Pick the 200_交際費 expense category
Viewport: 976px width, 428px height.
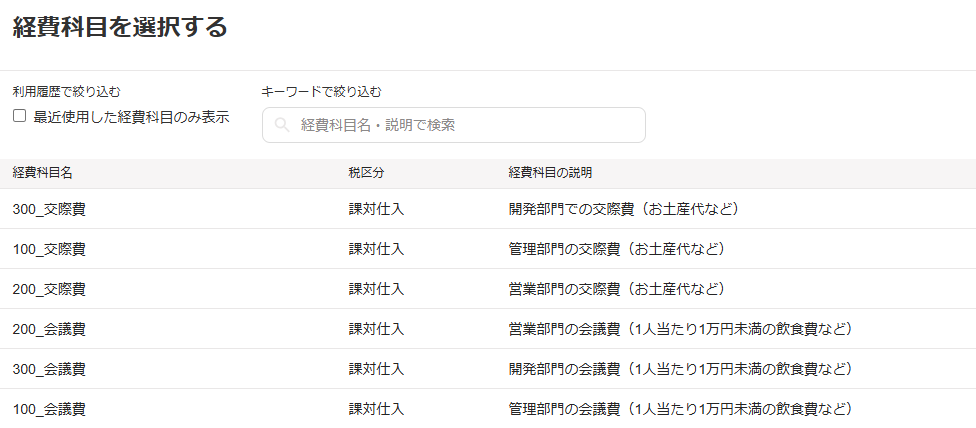[x=49, y=289]
